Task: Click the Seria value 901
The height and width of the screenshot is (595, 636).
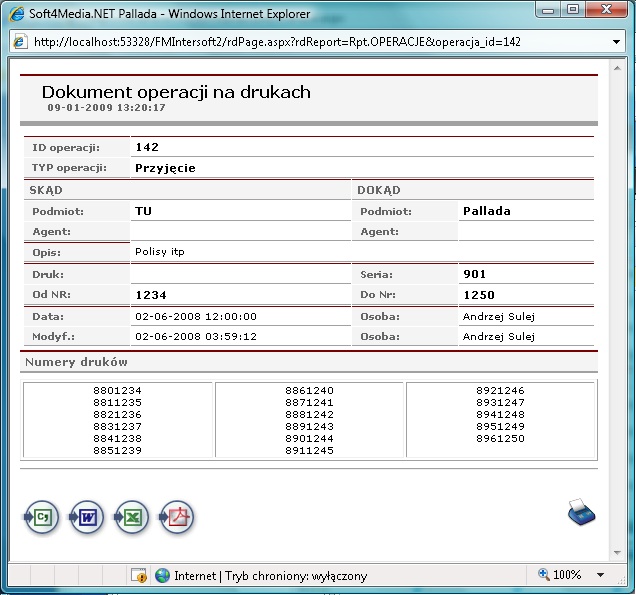Action: tap(475, 274)
